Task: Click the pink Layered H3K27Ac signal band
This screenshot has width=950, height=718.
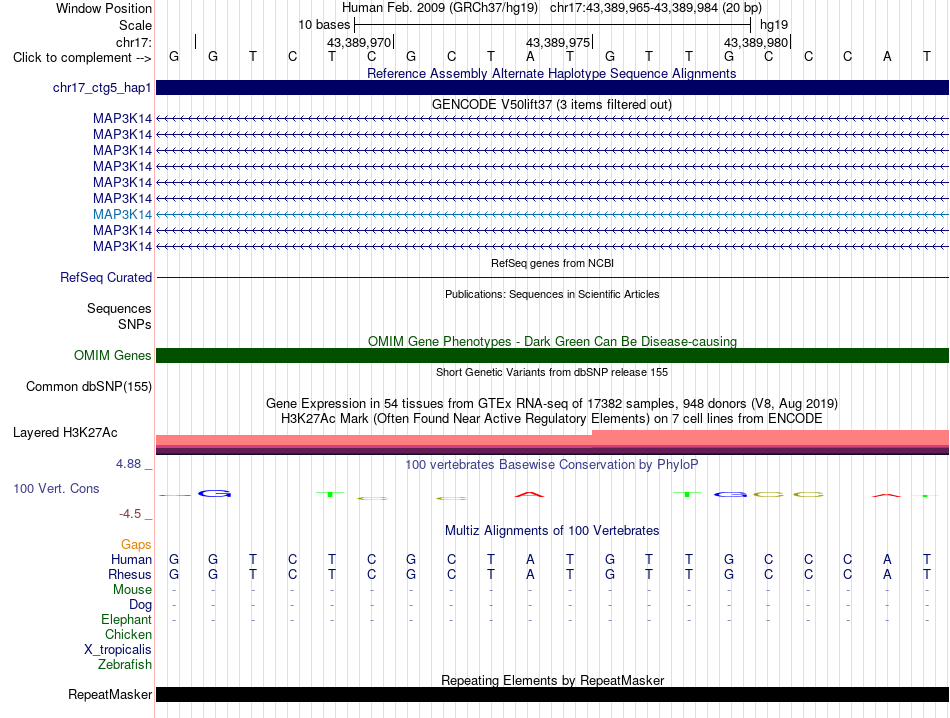Action: pyautogui.click(x=552, y=440)
